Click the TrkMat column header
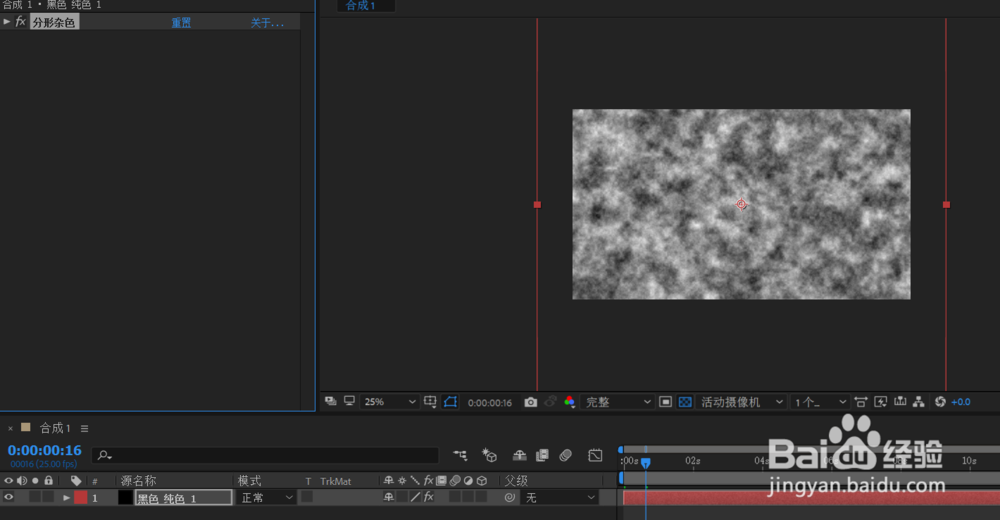Image resolution: width=1000 pixels, height=520 pixels. 335,481
